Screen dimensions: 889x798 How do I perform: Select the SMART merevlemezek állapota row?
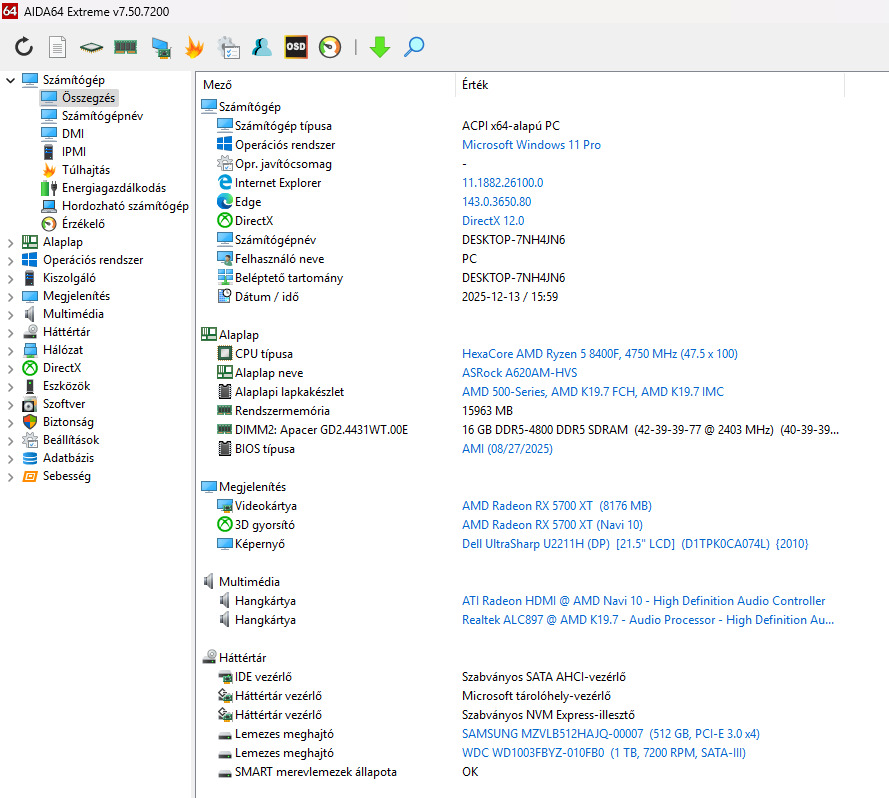pyautogui.click(x=520, y=772)
